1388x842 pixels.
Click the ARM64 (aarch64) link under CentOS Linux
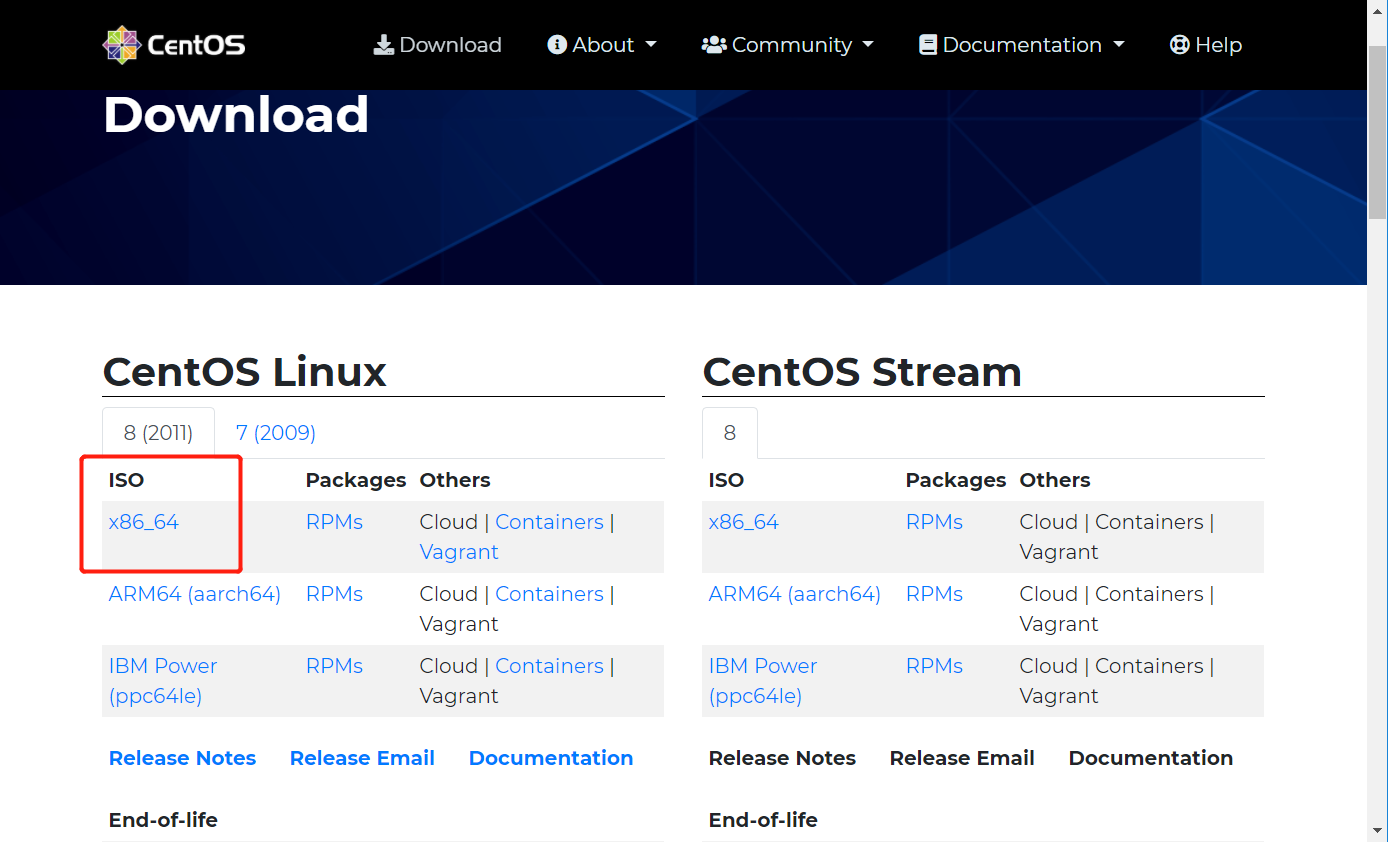click(x=194, y=593)
